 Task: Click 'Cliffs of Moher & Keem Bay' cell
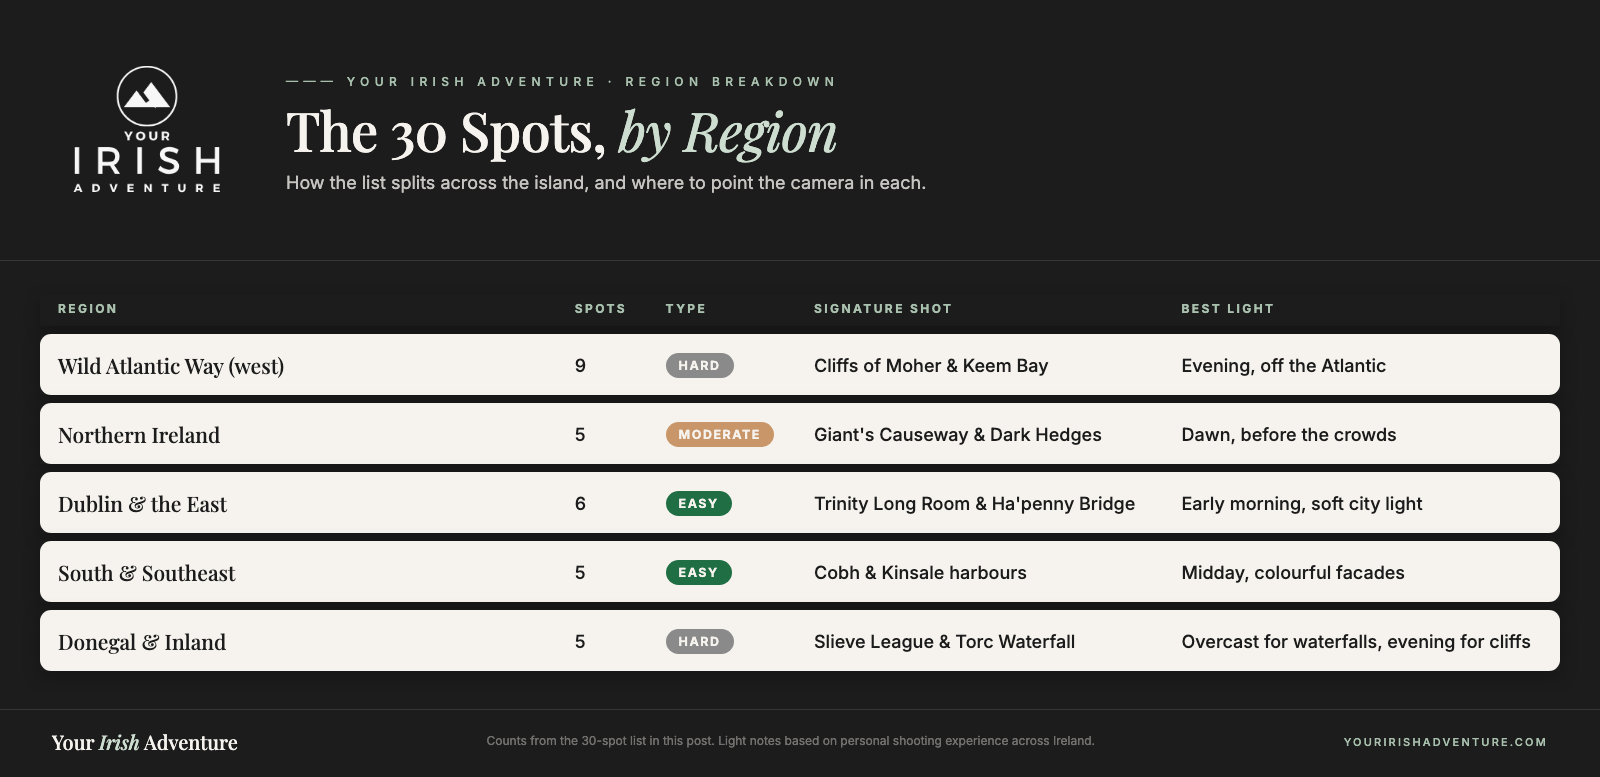(x=931, y=366)
